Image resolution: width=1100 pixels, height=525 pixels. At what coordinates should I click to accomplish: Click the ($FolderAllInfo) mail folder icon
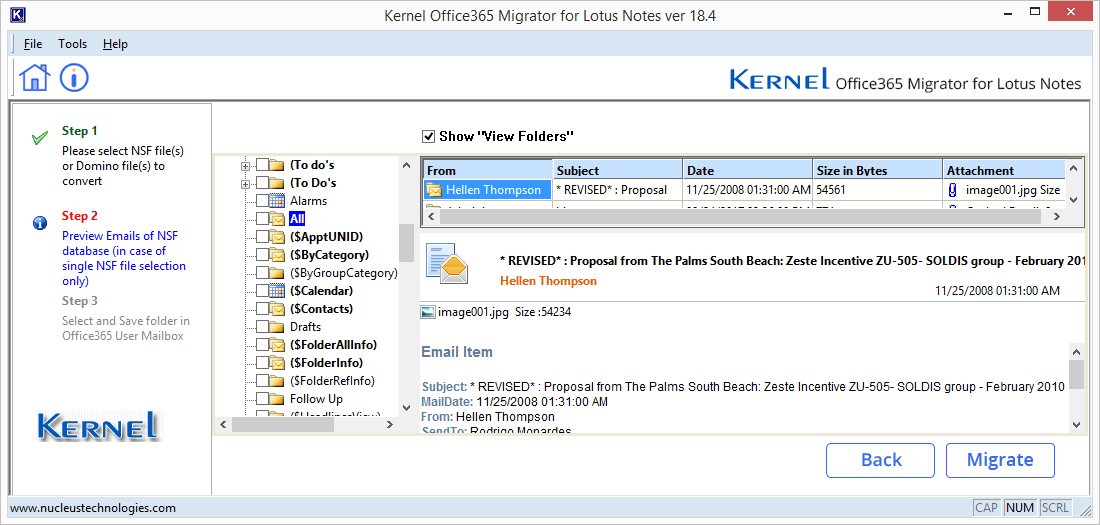point(277,345)
